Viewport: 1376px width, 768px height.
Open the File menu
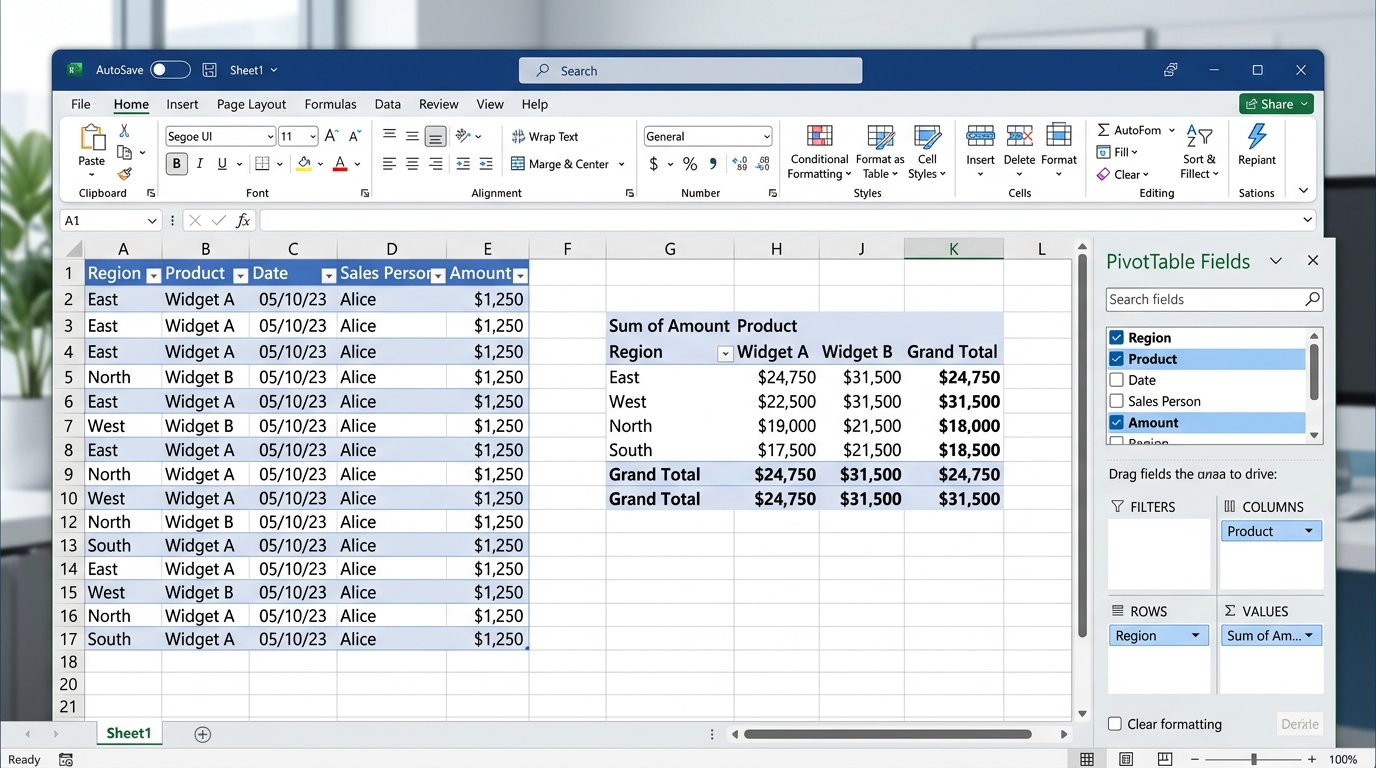pos(81,104)
